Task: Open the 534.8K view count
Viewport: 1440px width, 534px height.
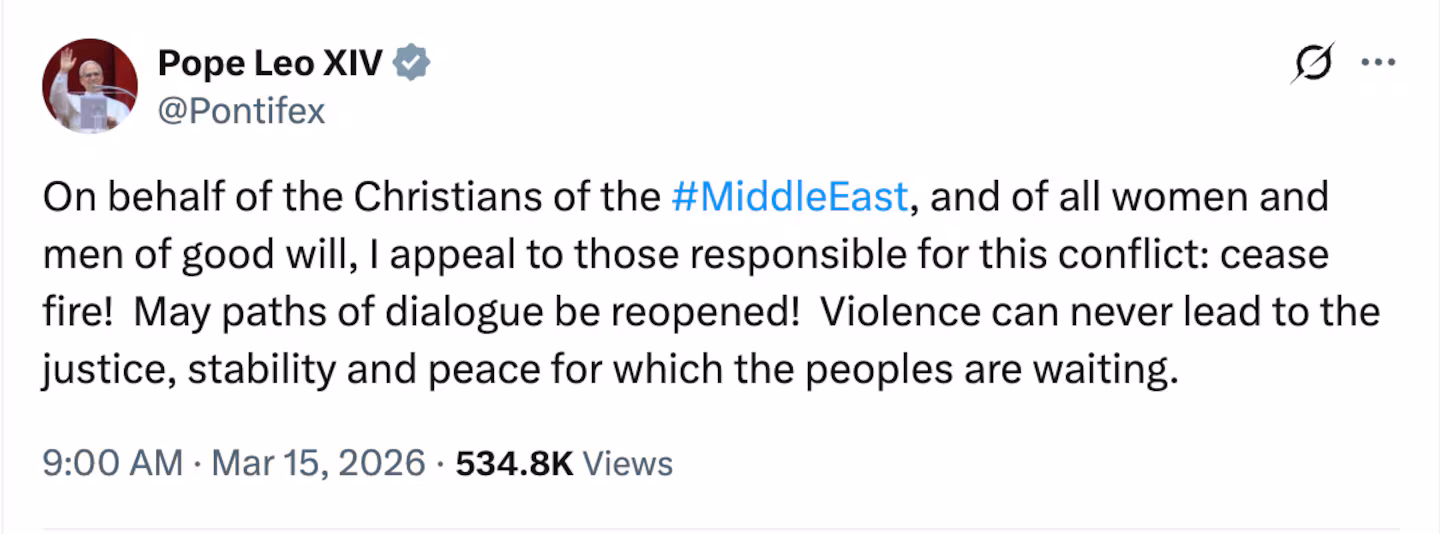Action: tap(514, 463)
